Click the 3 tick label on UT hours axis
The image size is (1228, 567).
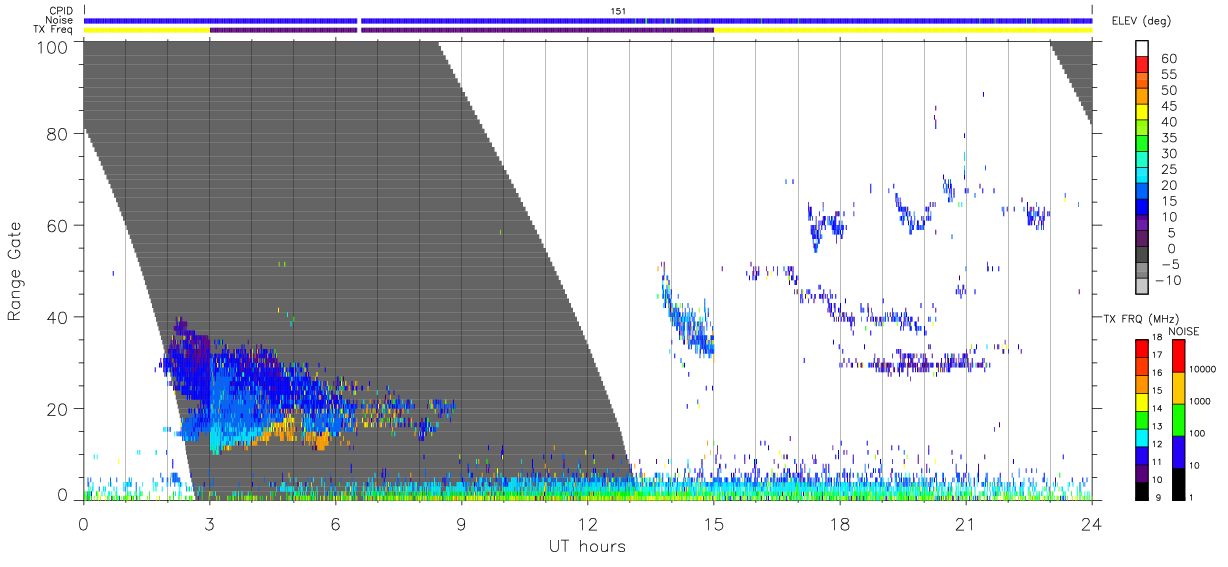click(209, 522)
